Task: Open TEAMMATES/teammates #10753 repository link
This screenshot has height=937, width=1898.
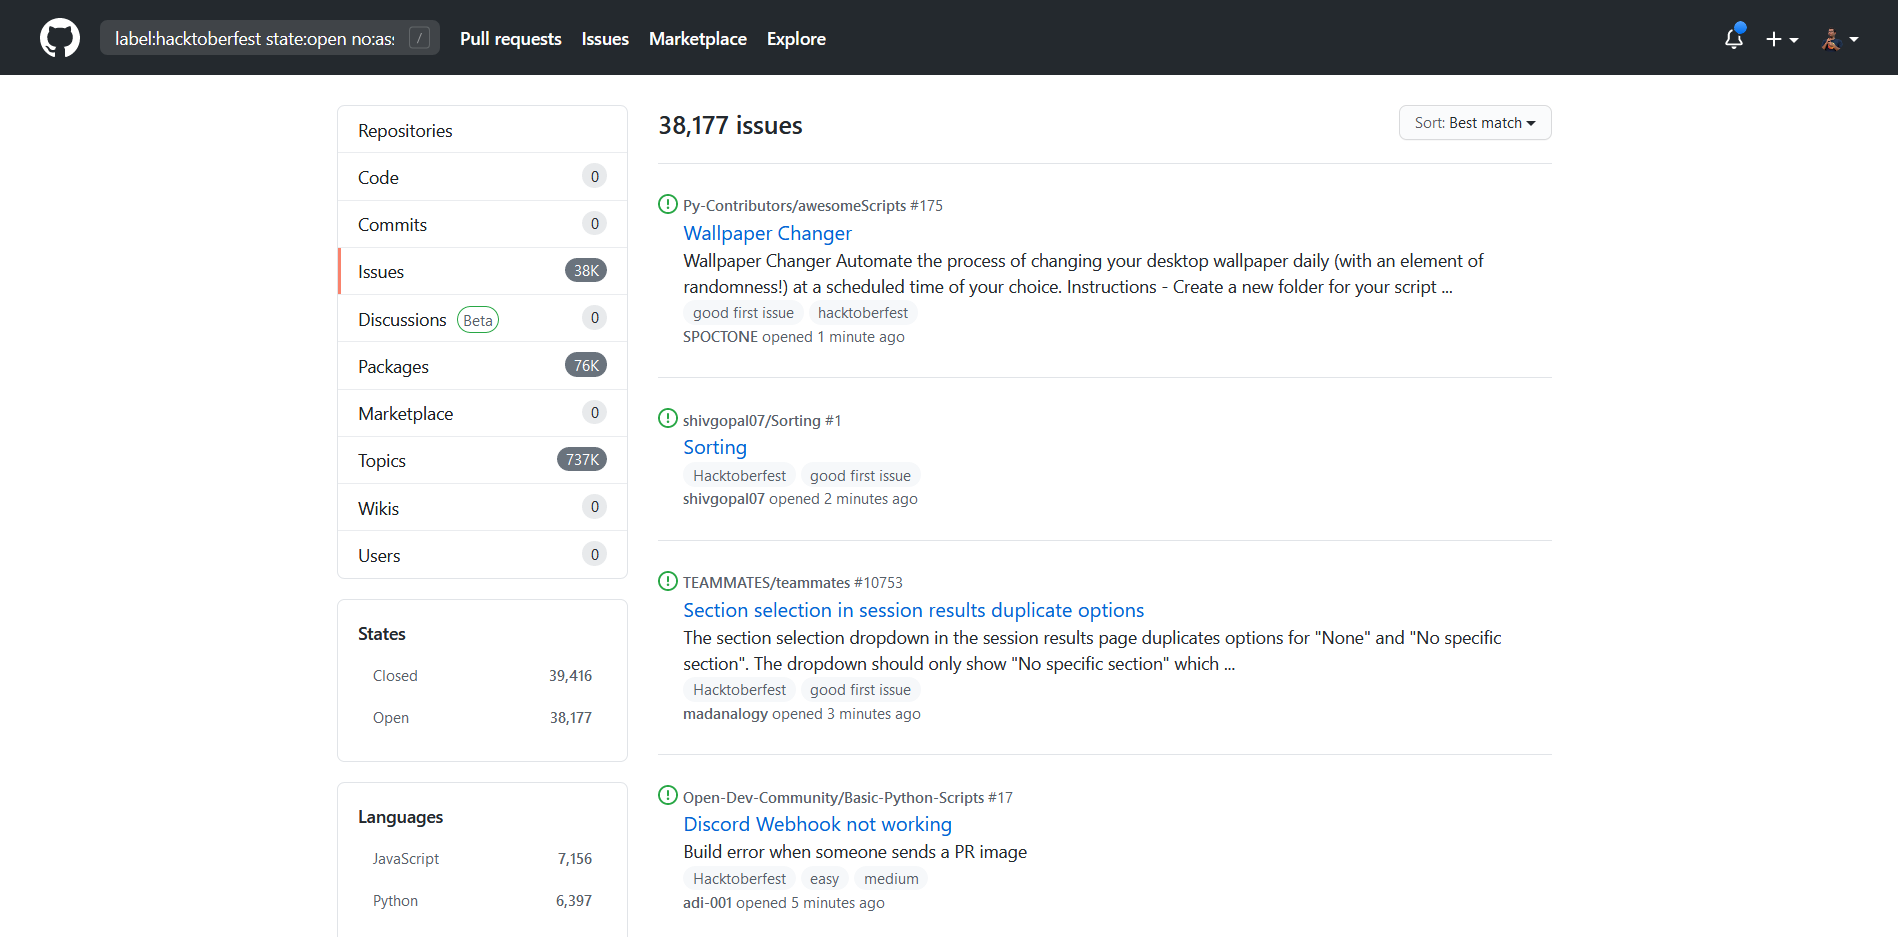Action: pyautogui.click(x=792, y=582)
